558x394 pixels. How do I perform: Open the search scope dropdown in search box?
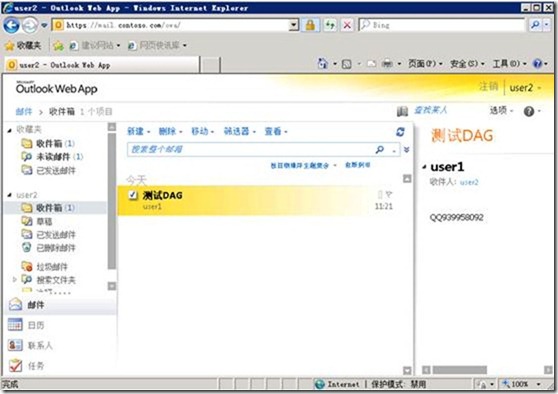point(394,151)
